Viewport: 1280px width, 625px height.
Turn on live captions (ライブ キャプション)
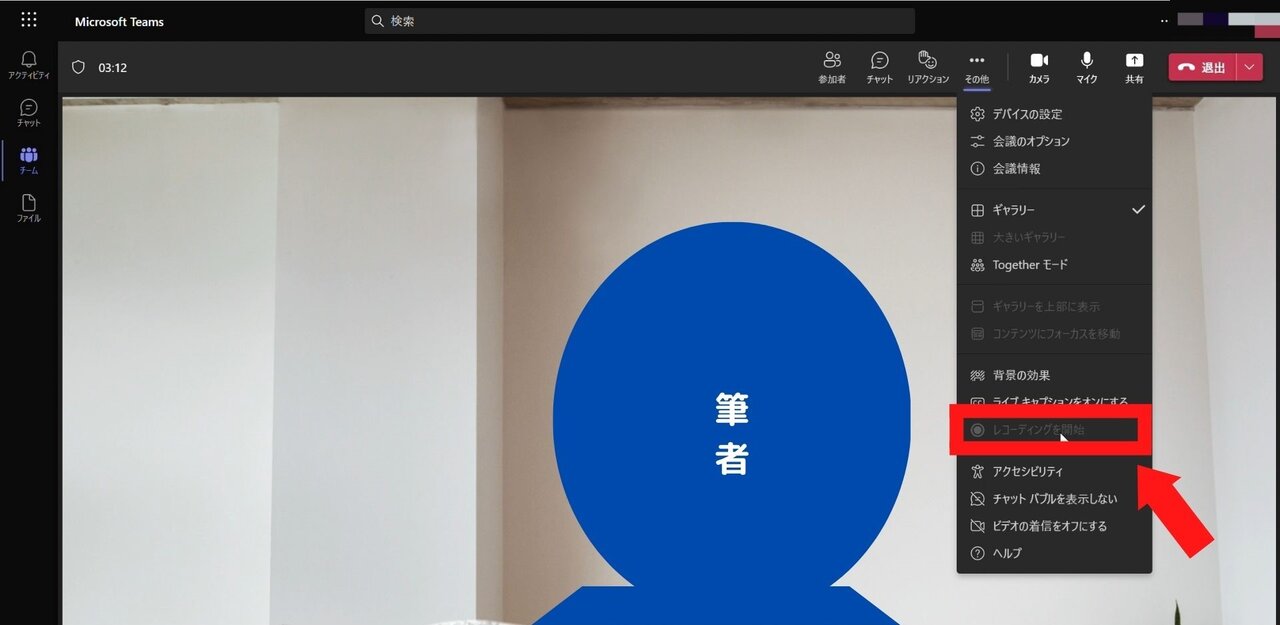point(1054,401)
